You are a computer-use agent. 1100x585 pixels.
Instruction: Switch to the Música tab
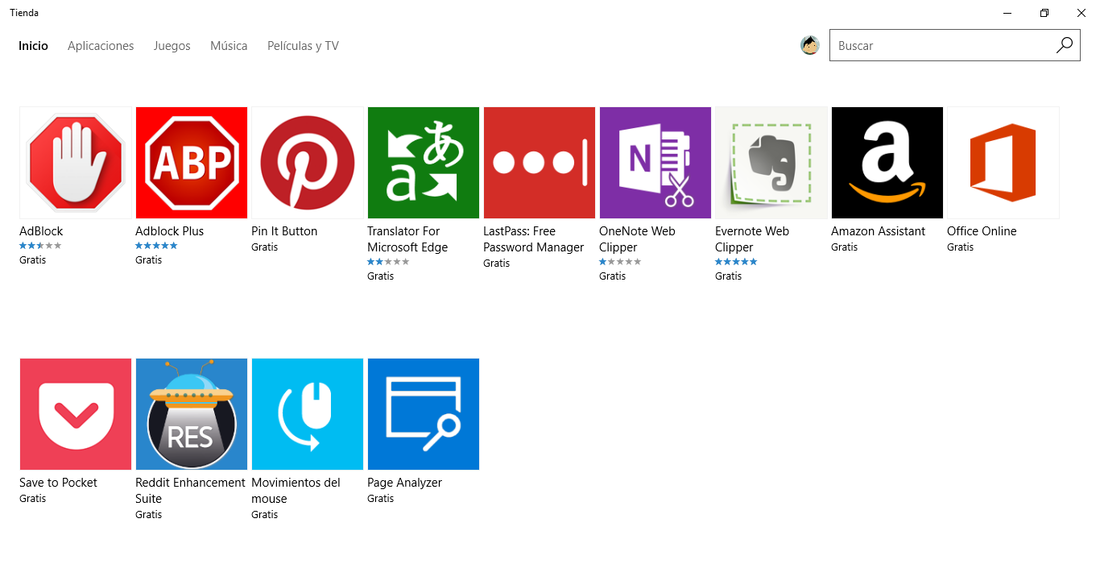[229, 46]
